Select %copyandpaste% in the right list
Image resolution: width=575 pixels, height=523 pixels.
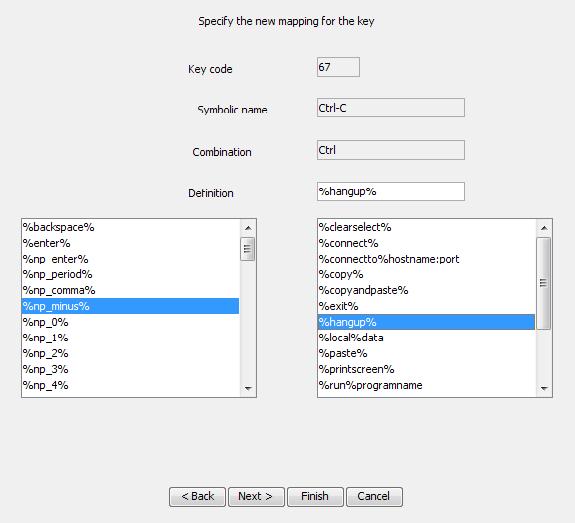point(426,290)
